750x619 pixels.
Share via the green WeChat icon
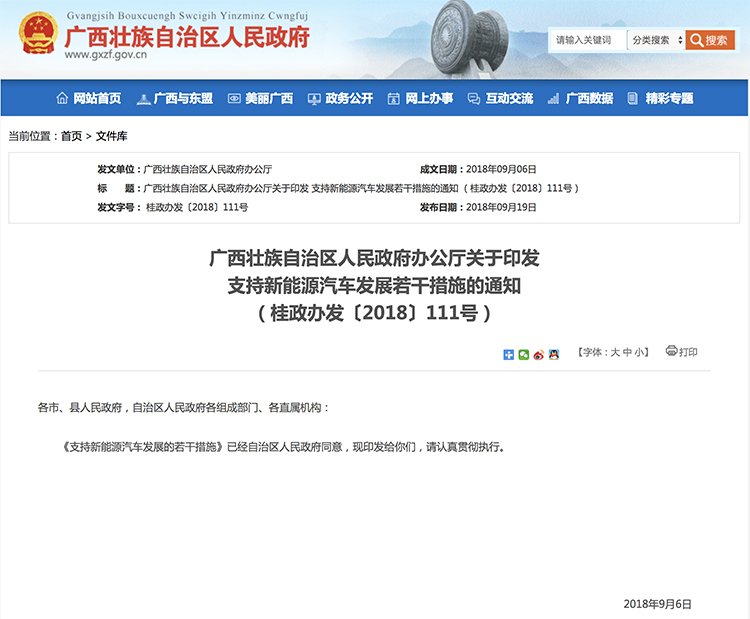click(524, 354)
